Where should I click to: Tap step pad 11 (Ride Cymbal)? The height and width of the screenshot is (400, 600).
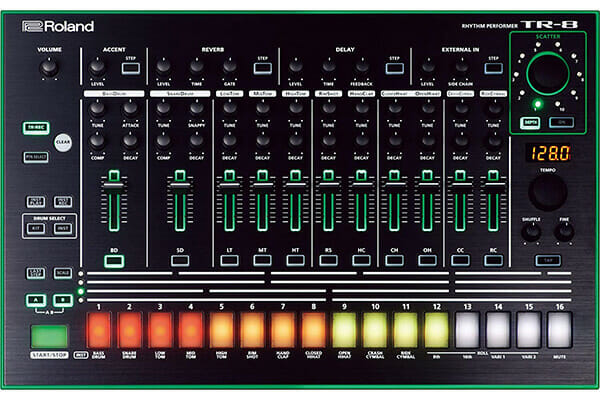(x=406, y=330)
